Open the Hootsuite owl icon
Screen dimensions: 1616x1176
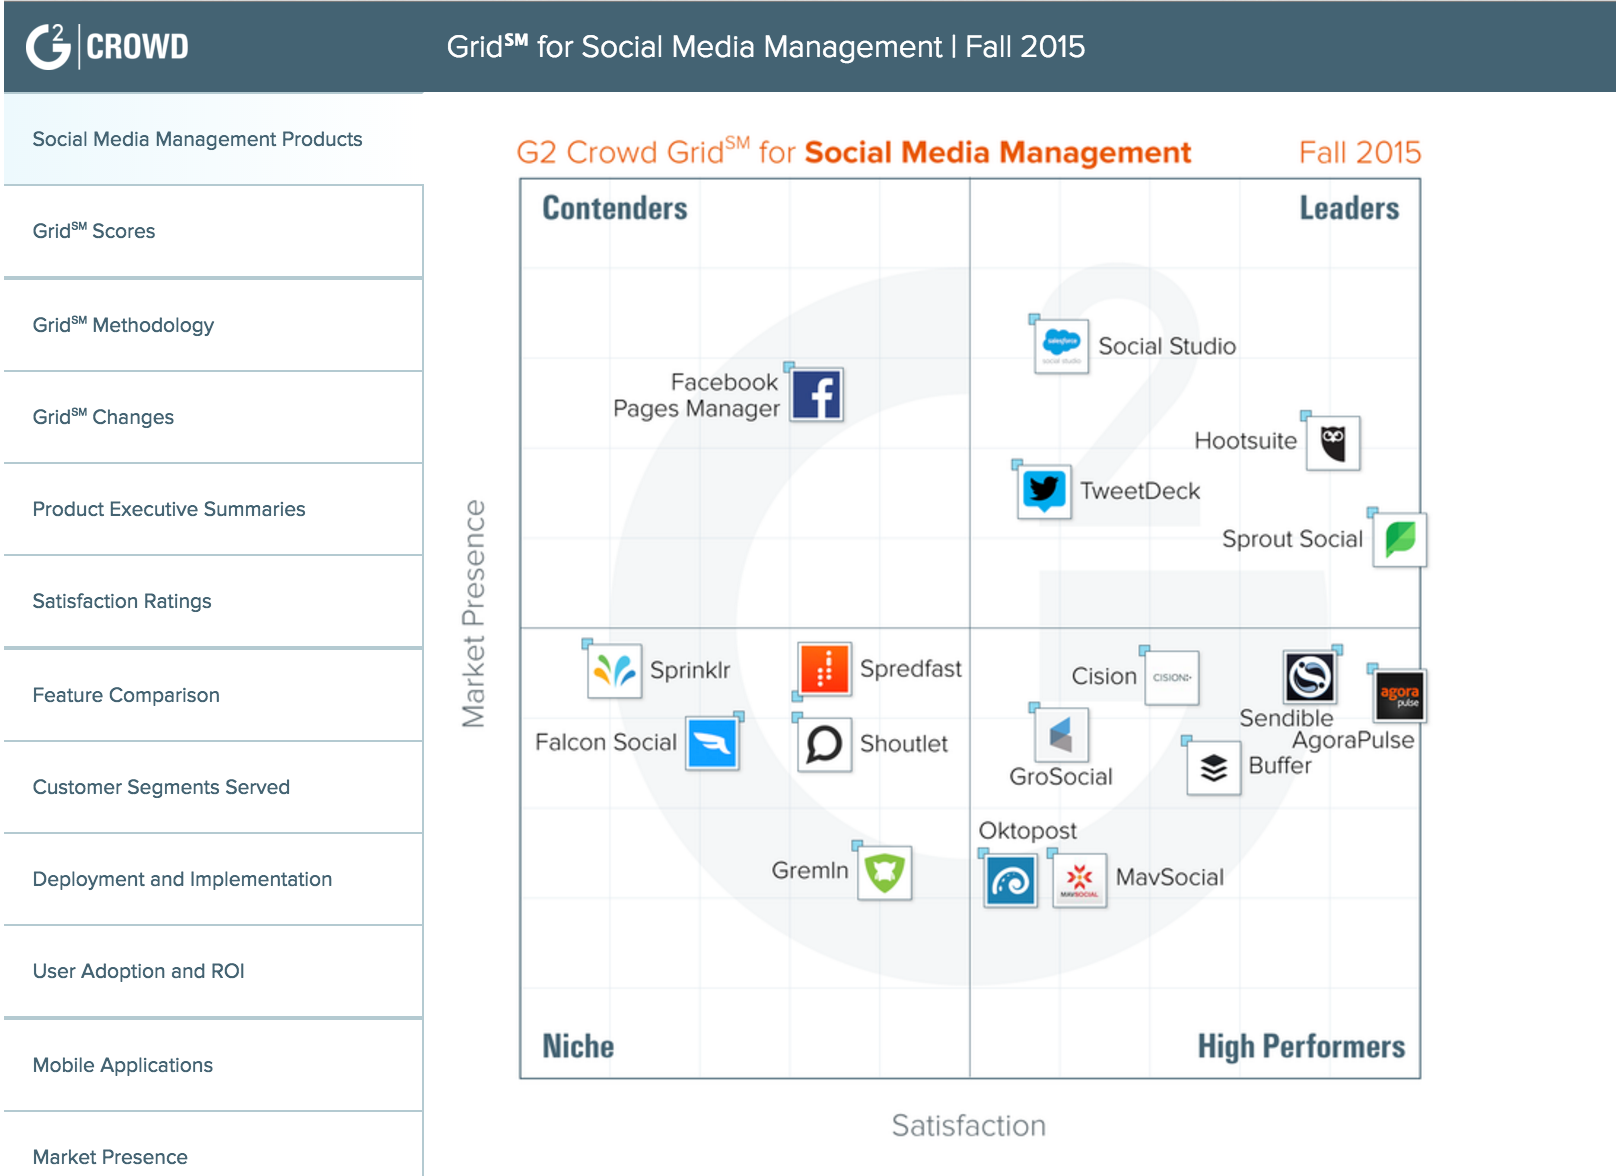point(1333,442)
